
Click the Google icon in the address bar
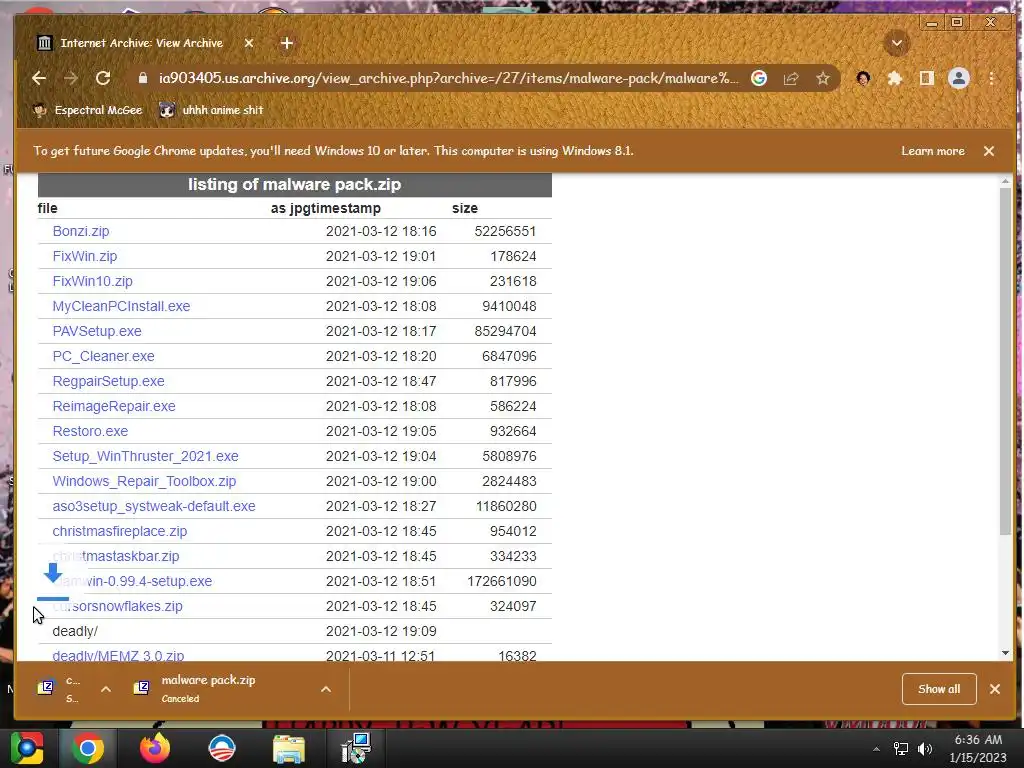pyautogui.click(x=759, y=78)
